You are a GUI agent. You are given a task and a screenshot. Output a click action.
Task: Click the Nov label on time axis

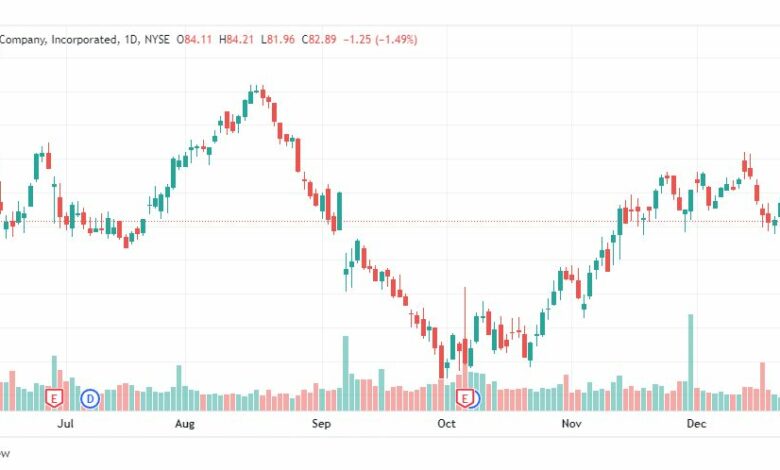coord(571,424)
